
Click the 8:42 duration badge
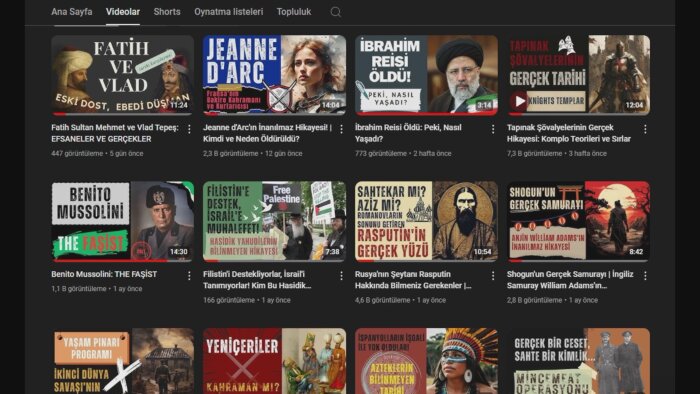click(x=636, y=252)
